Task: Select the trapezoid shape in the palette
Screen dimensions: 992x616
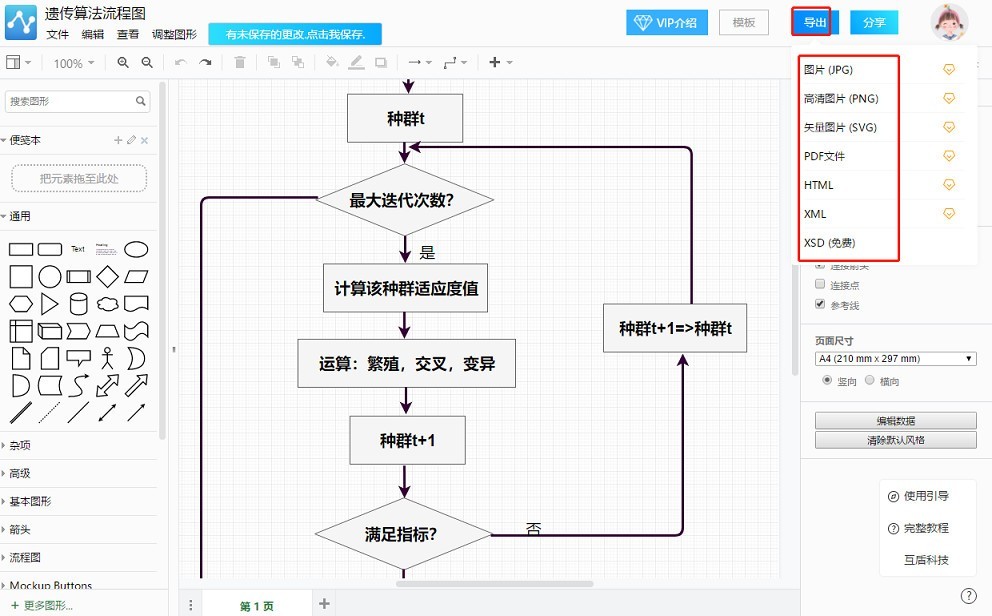Action: (x=108, y=331)
